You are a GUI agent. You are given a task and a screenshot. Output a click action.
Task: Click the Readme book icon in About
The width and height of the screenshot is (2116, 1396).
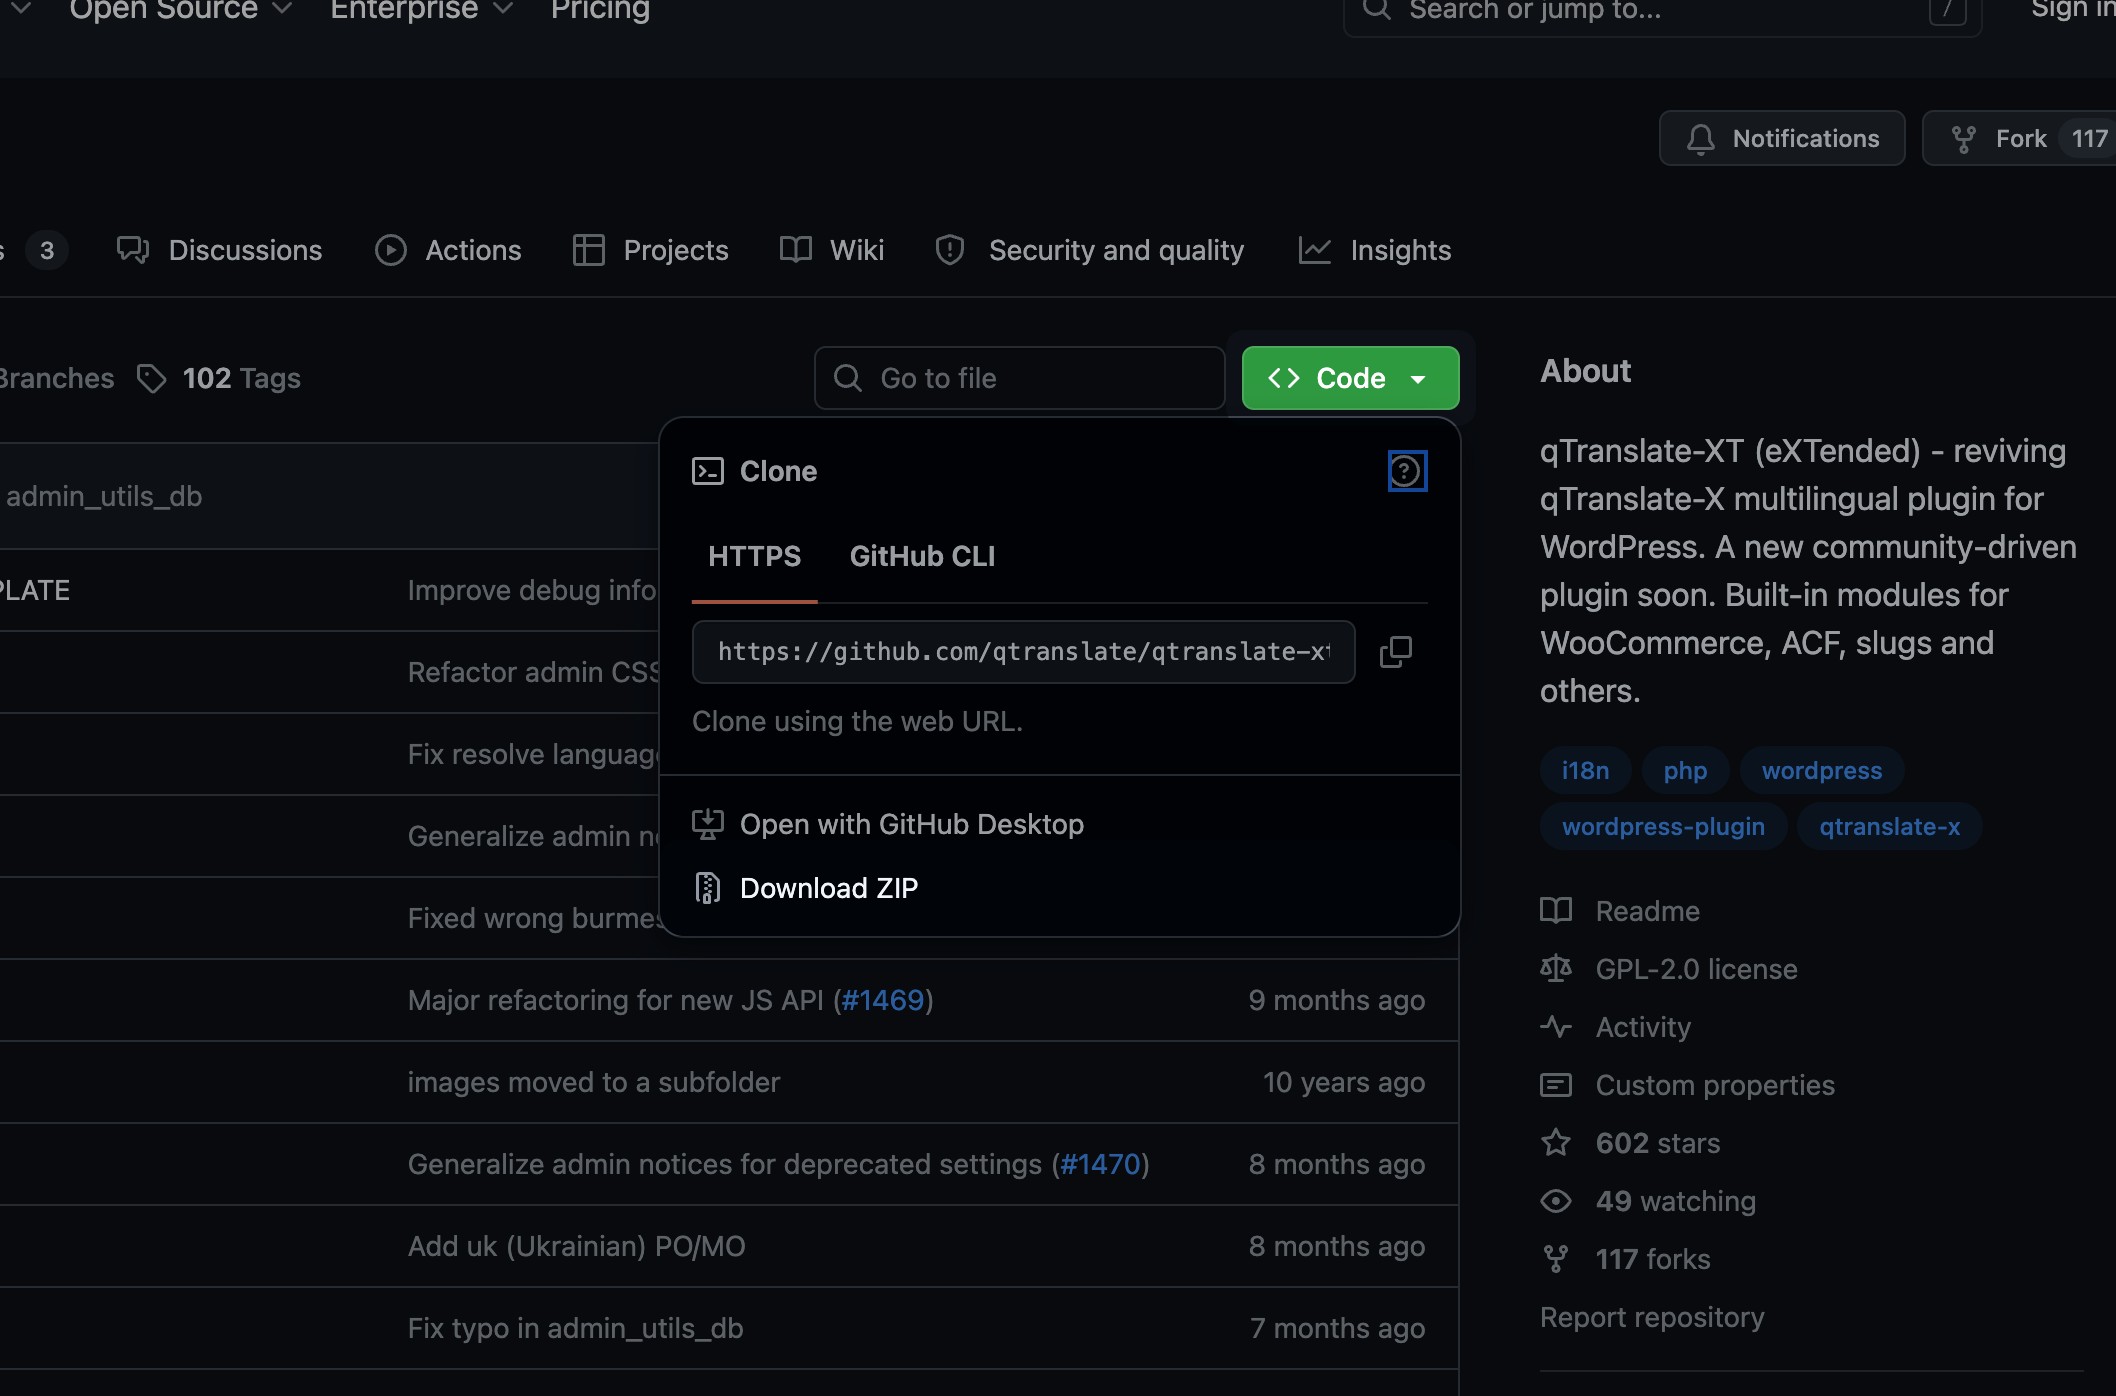point(1556,911)
